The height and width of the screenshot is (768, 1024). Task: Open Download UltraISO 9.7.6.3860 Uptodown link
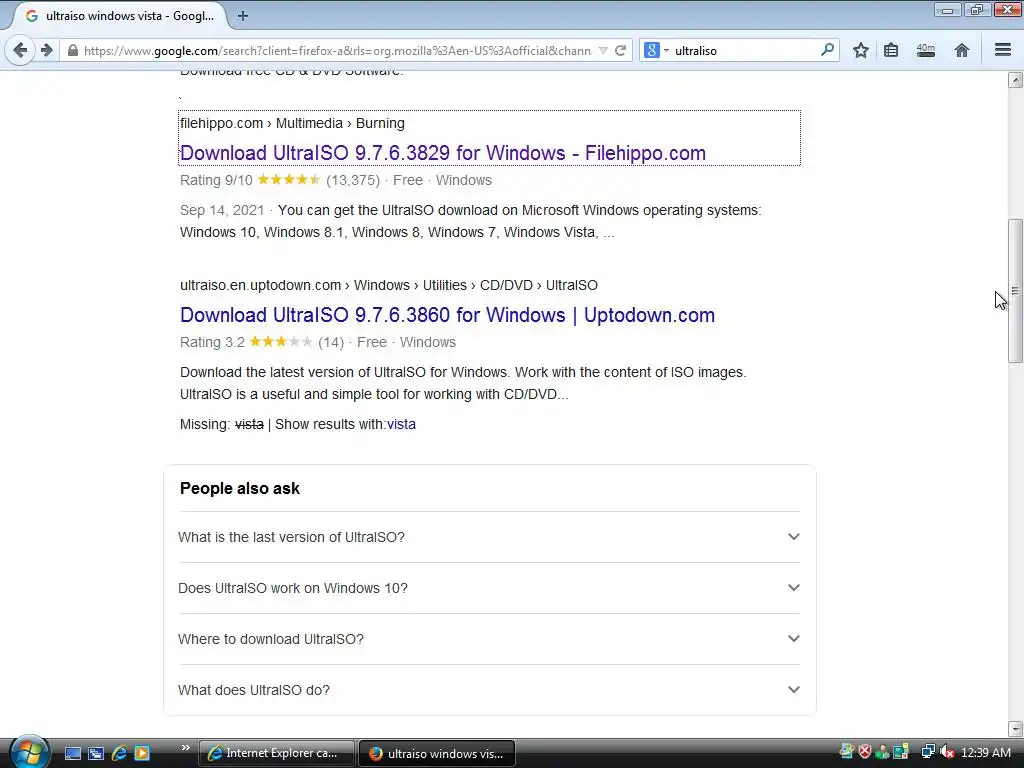[447, 315]
